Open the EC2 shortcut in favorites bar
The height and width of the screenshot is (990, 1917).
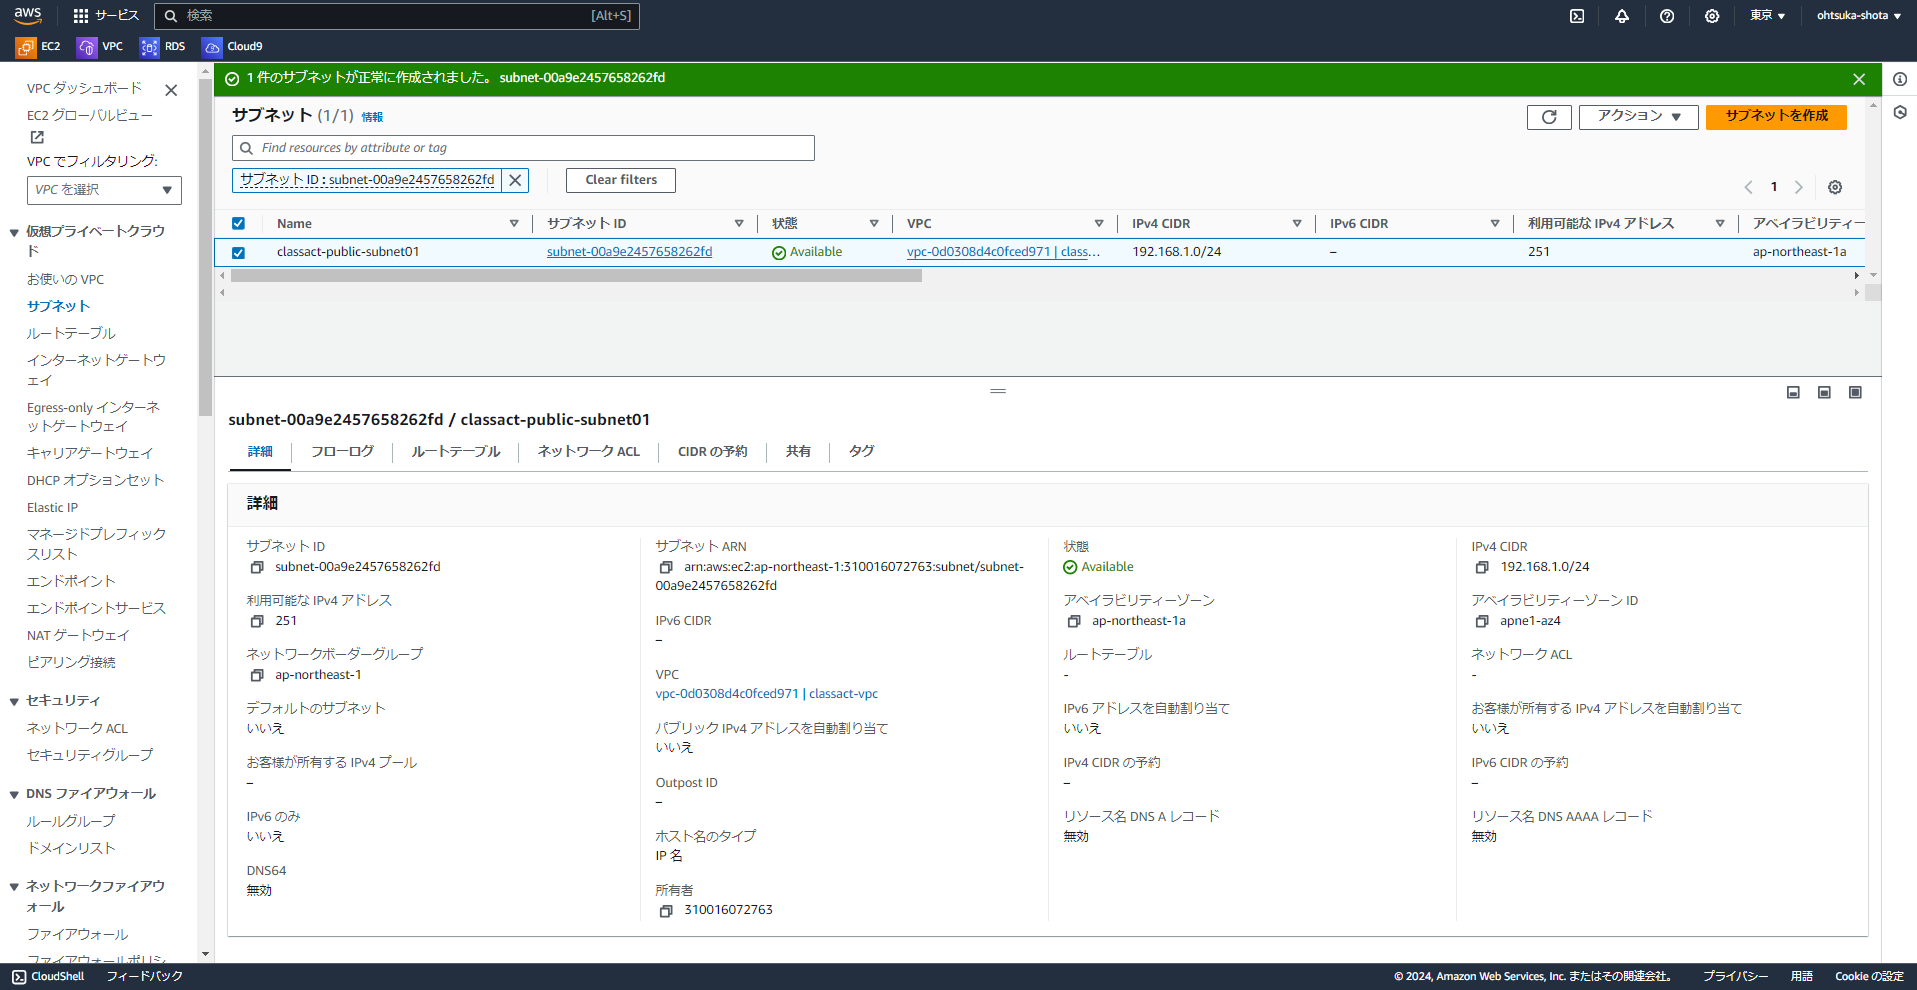[x=38, y=47]
